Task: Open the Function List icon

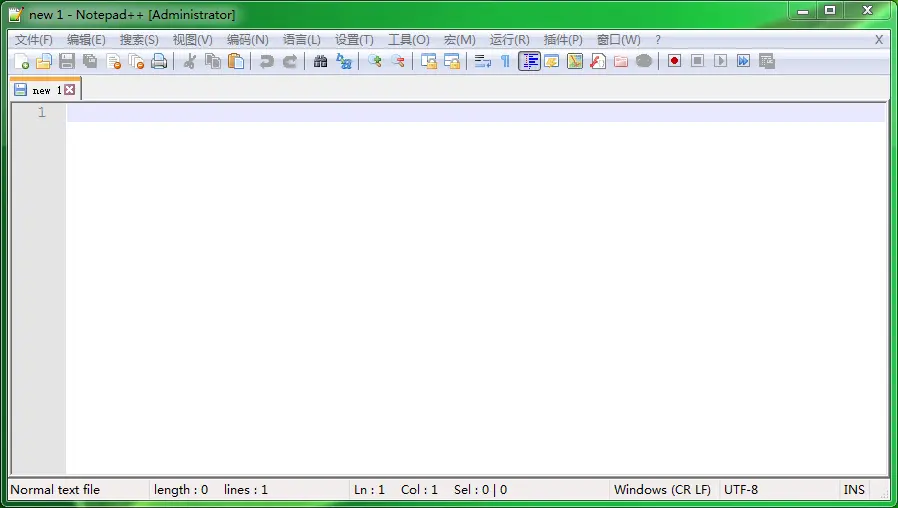Action: pyautogui.click(x=598, y=61)
